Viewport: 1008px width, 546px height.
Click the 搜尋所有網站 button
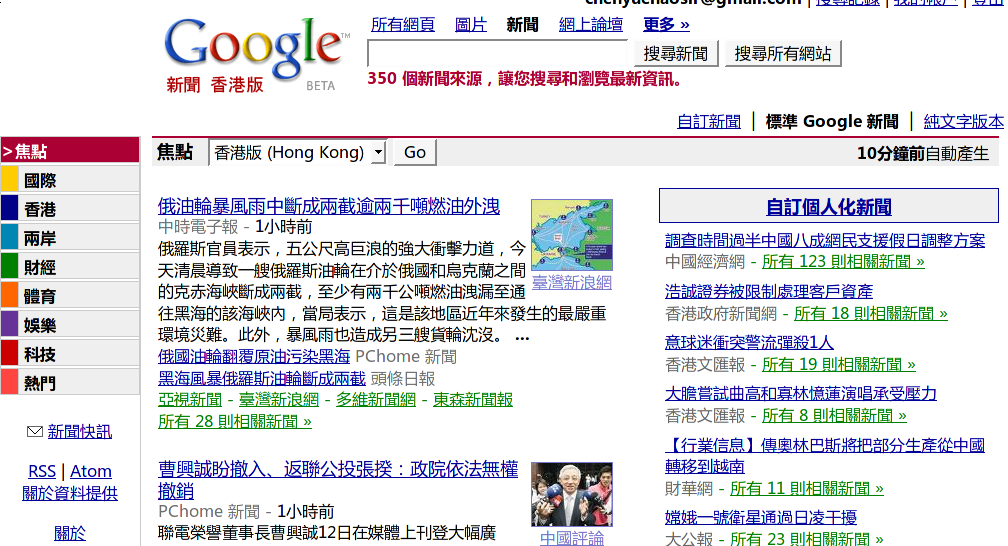click(783, 53)
